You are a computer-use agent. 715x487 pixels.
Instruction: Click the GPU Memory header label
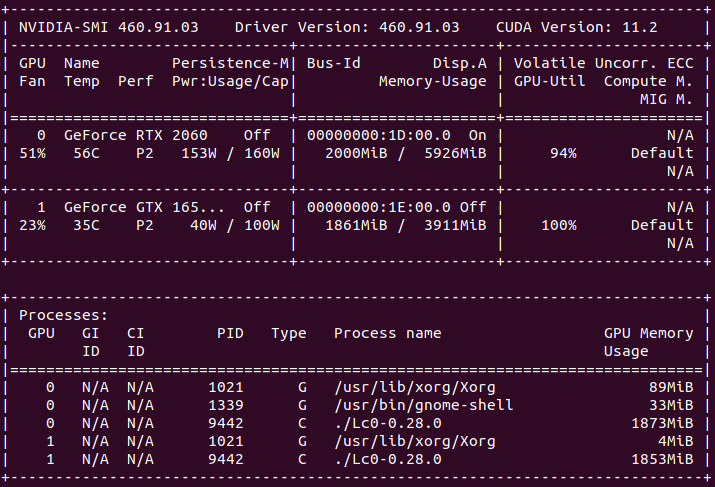(648, 334)
